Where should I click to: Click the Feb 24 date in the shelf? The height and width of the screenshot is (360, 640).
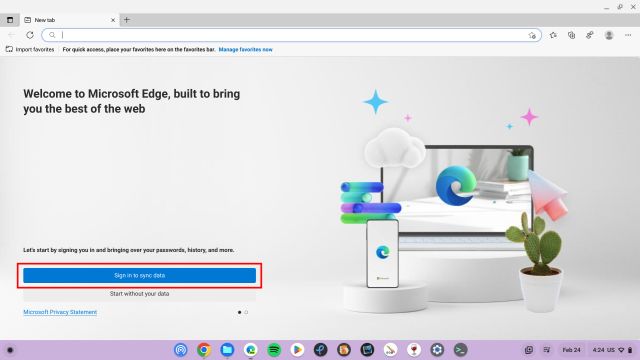coord(571,350)
